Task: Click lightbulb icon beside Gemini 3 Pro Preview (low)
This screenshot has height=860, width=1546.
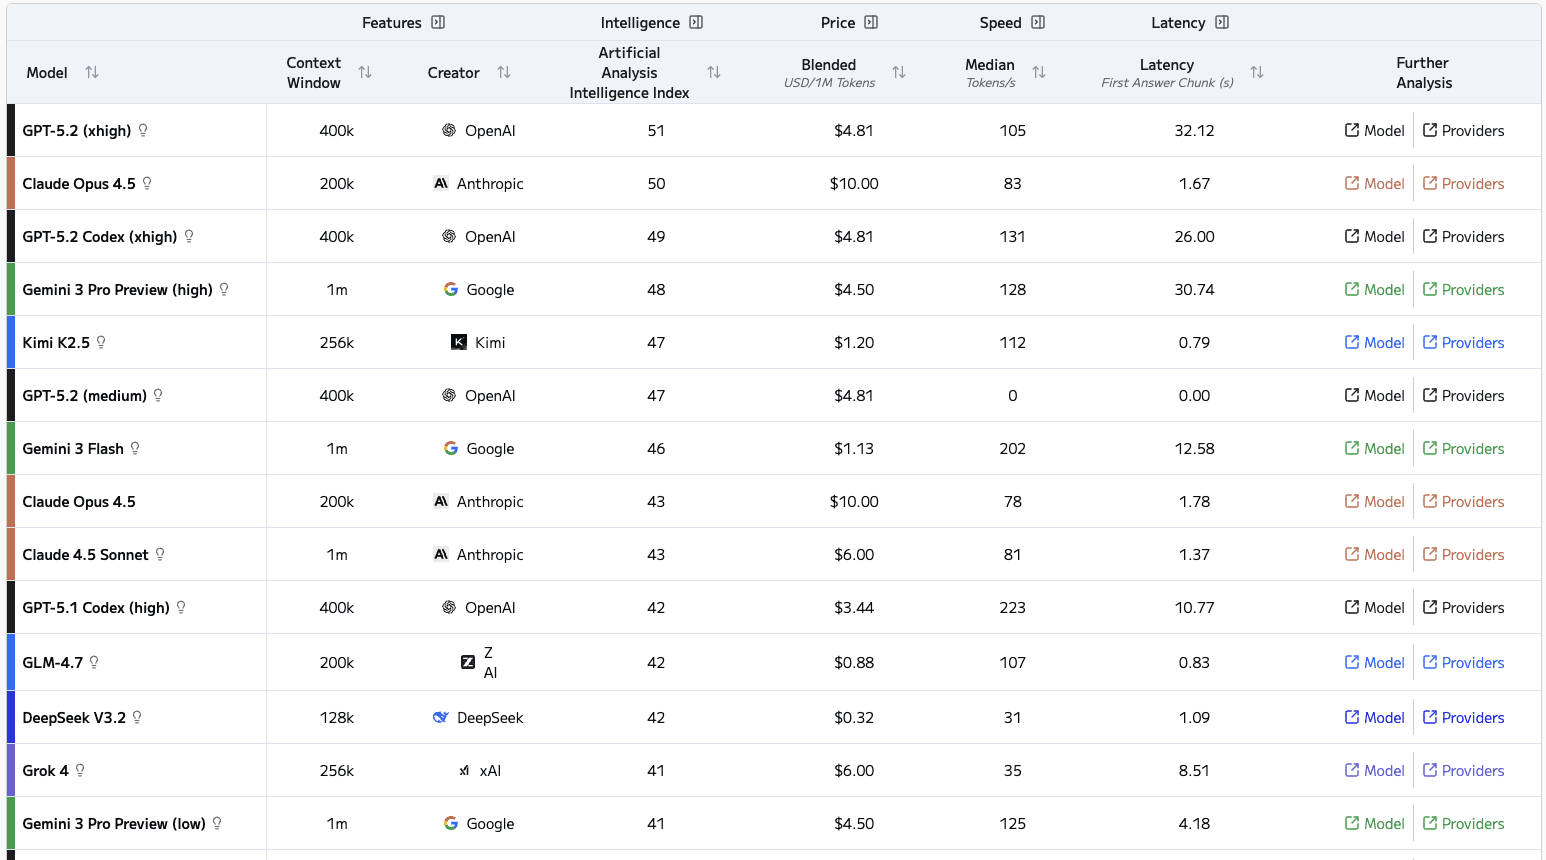Action: pyautogui.click(x=217, y=823)
